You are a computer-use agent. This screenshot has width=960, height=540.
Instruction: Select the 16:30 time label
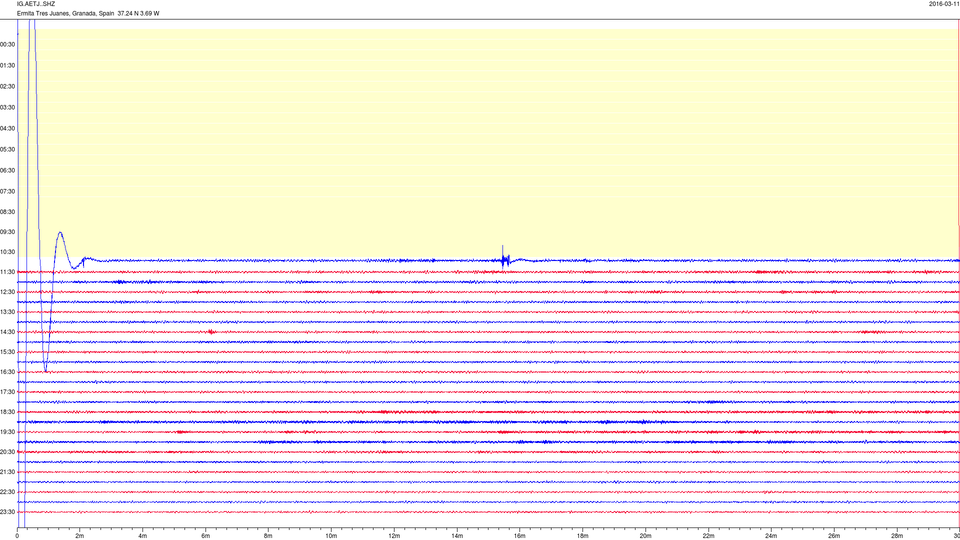[x=7, y=372]
